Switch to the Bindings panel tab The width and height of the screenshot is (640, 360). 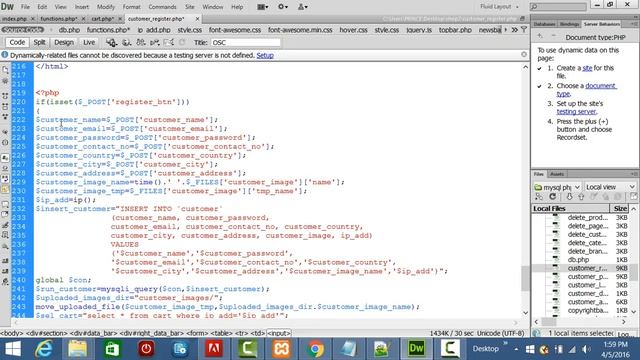tap(569, 24)
